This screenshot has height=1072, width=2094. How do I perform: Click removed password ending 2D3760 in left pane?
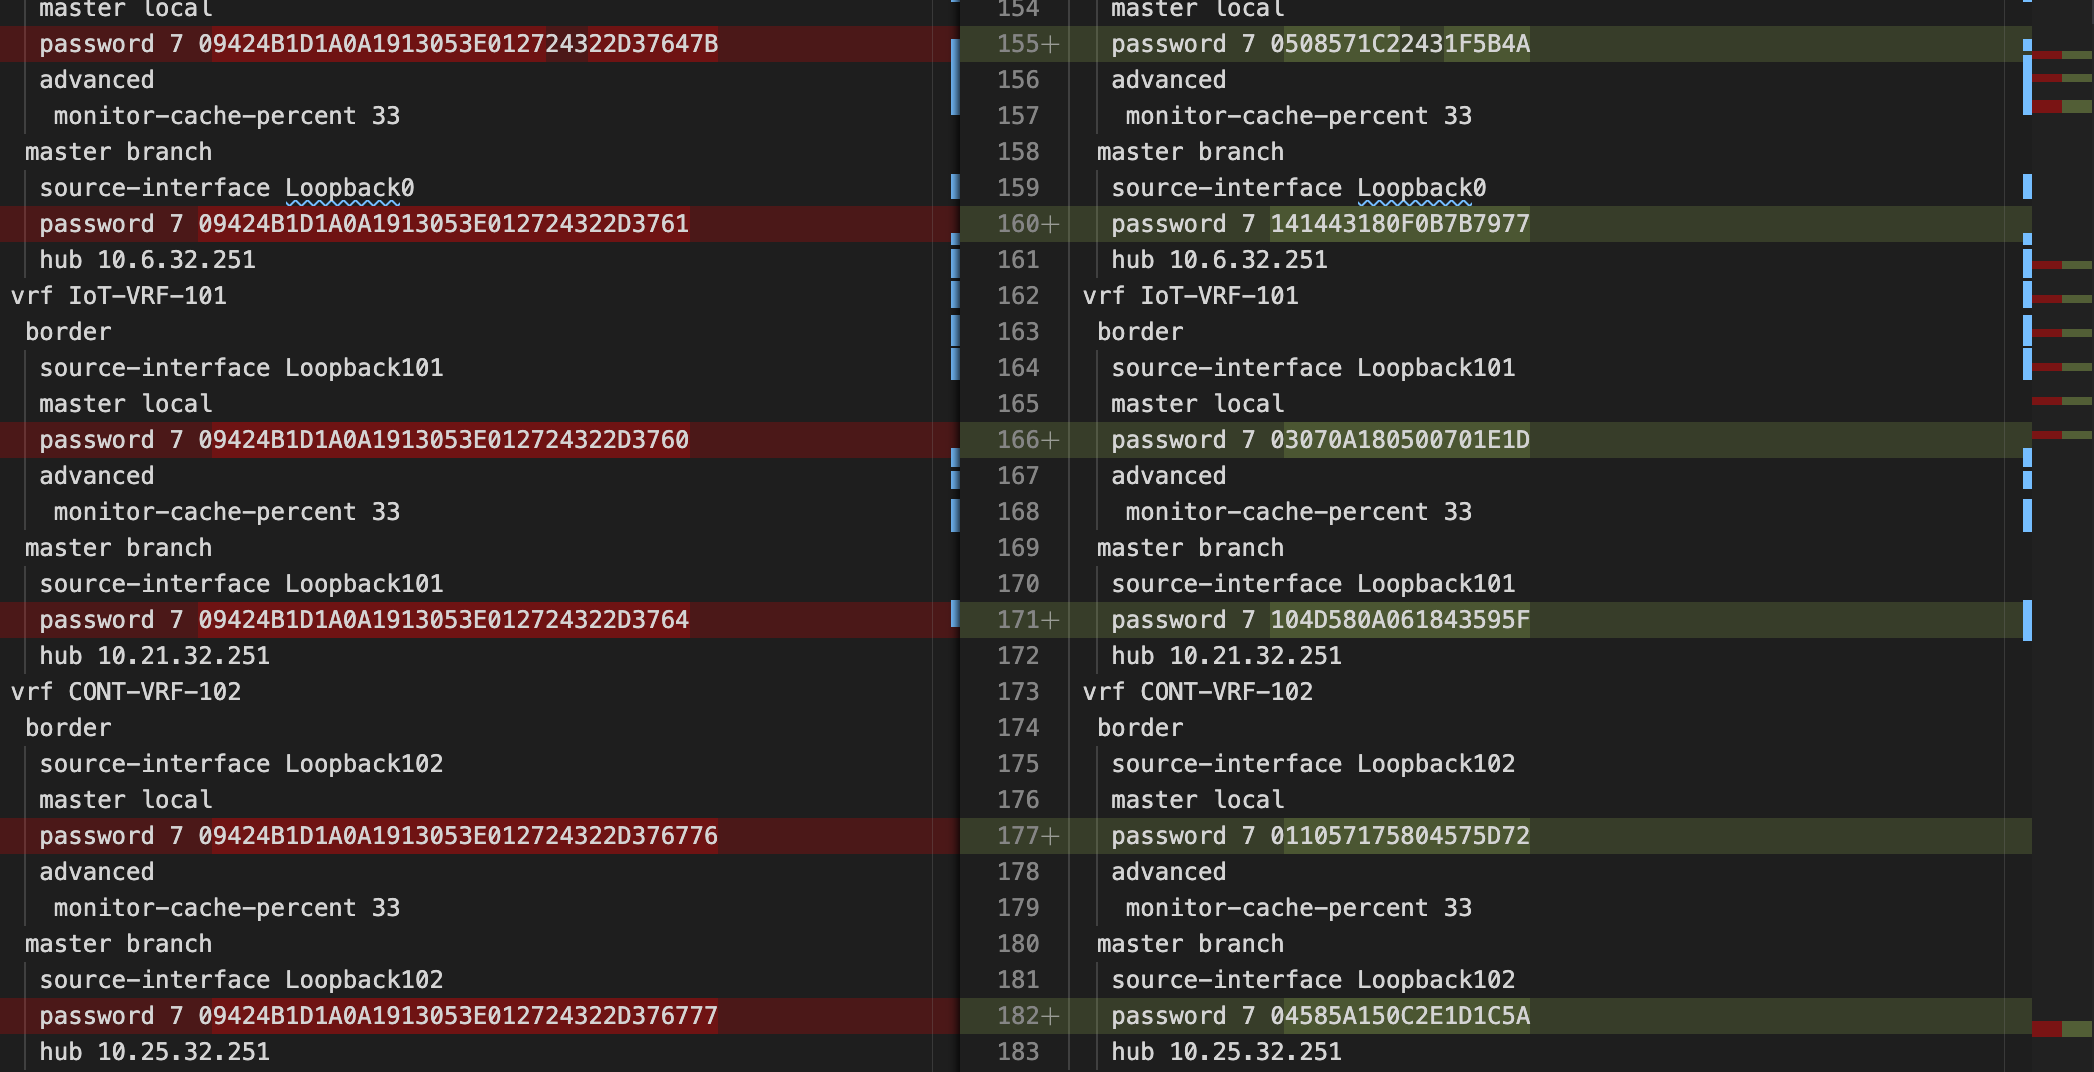click(x=443, y=440)
